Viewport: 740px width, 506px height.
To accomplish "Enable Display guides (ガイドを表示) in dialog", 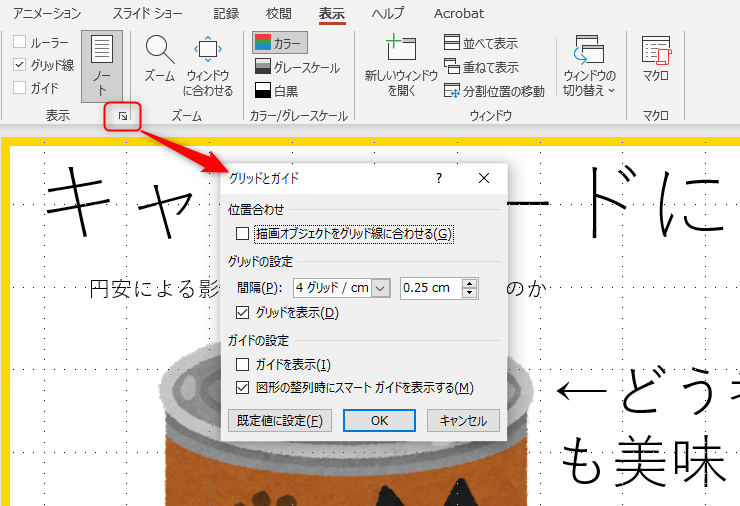I will click(242, 364).
